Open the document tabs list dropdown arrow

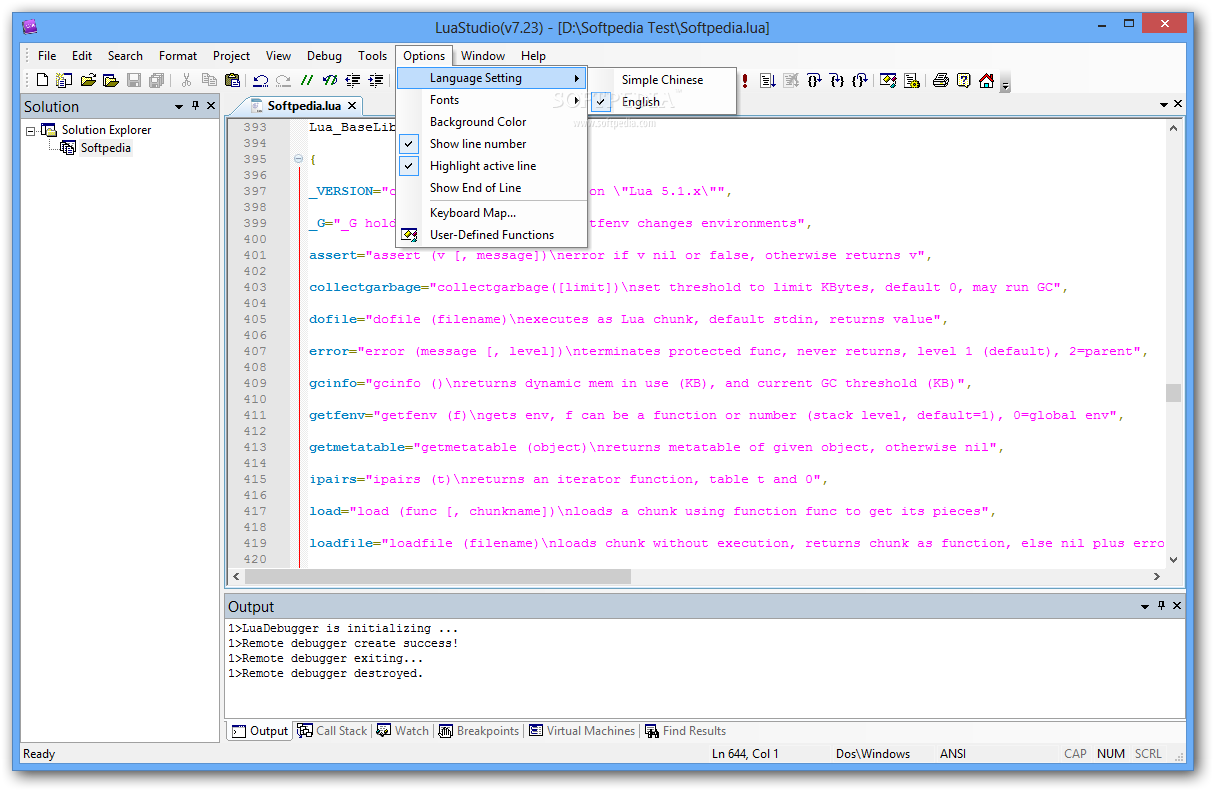1163,105
